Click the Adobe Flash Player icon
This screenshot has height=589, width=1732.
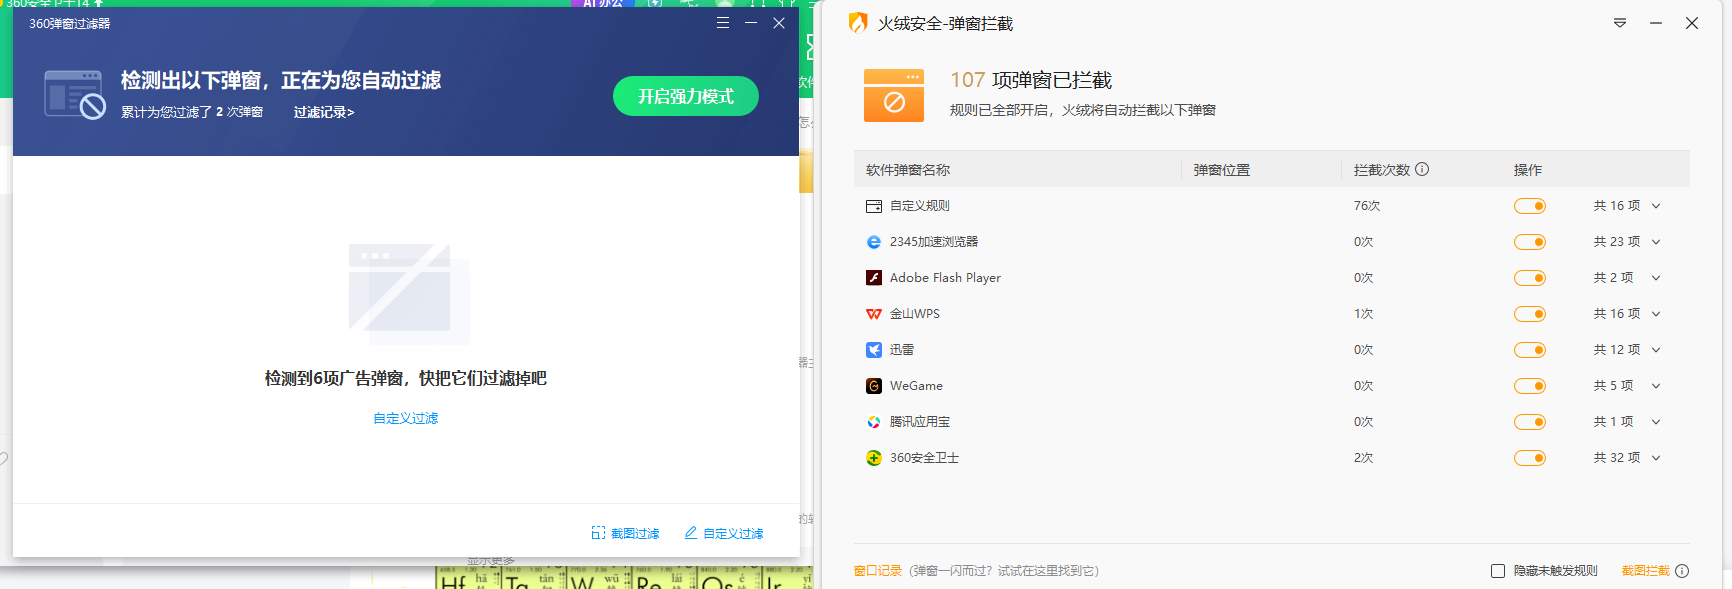point(874,278)
